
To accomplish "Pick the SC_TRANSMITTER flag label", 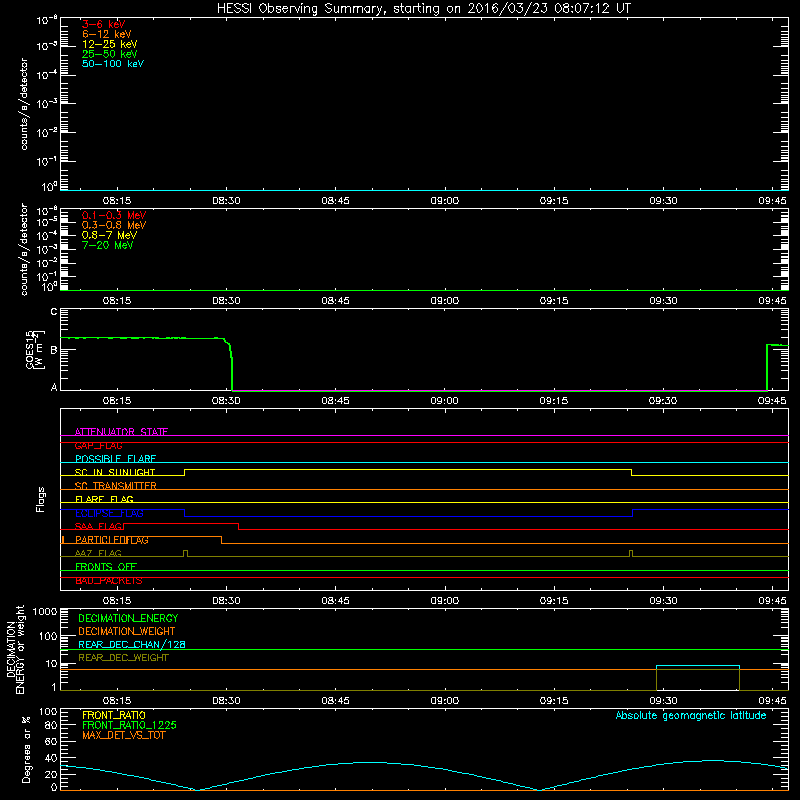I will (x=115, y=486).
